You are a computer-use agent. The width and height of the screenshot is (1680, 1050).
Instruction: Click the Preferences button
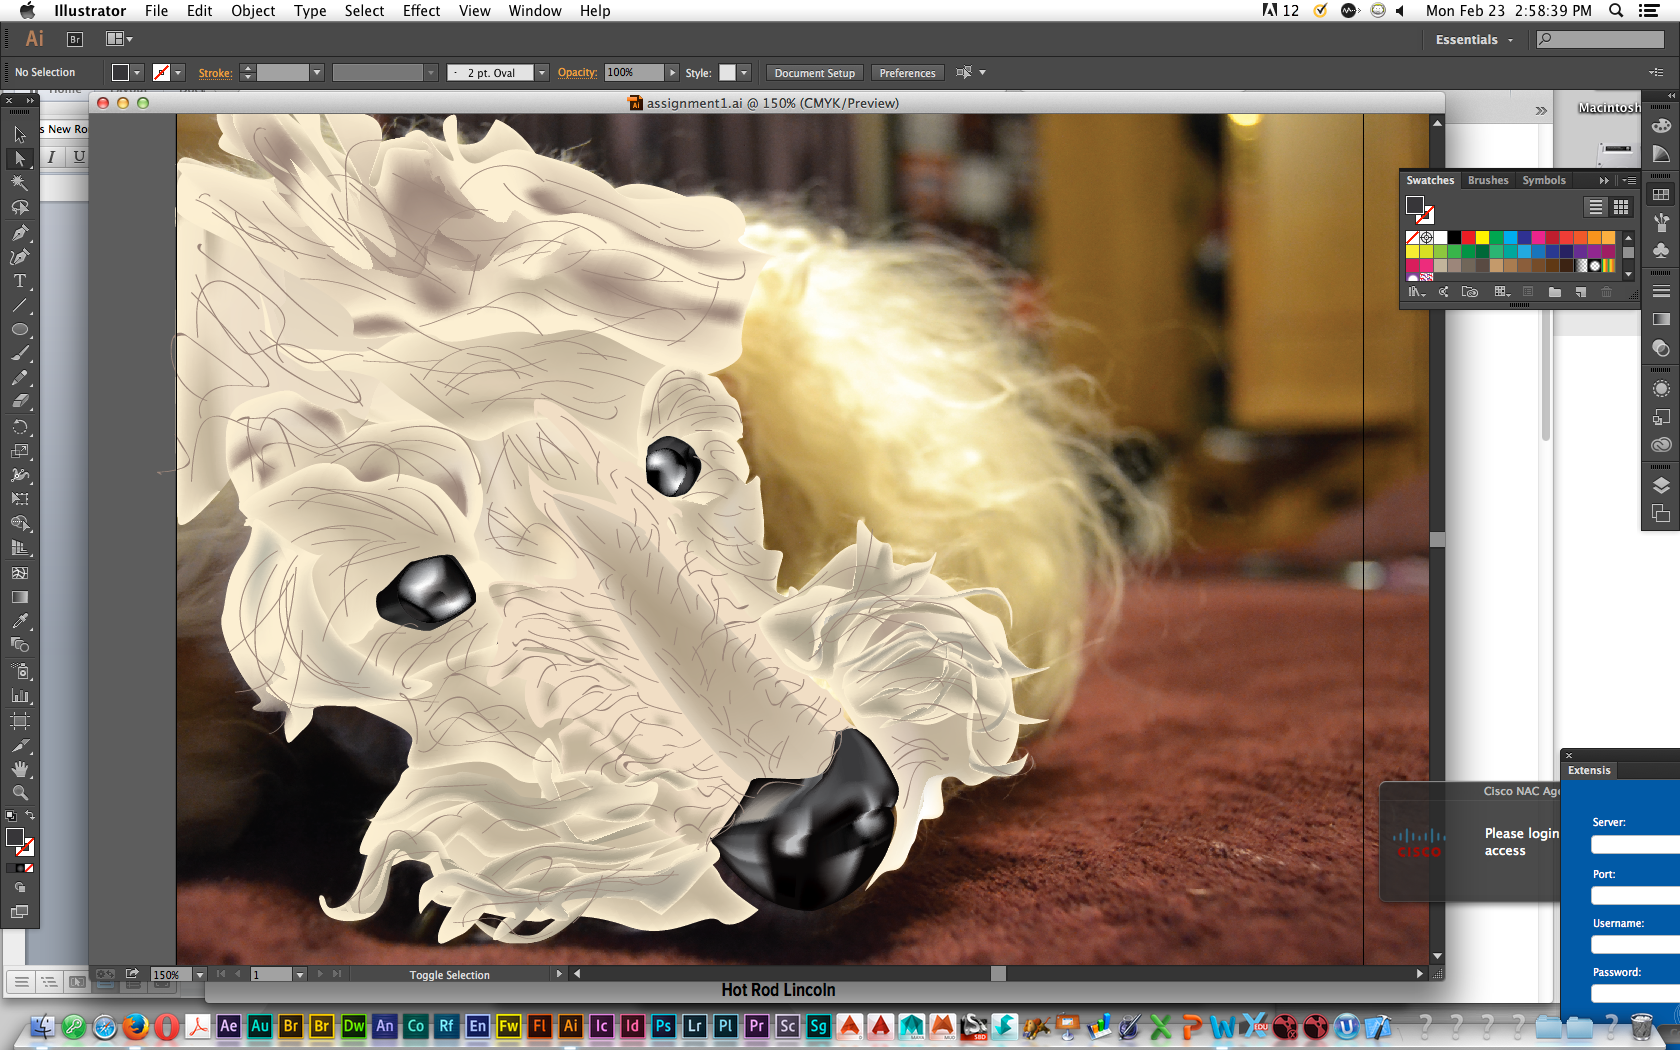pyautogui.click(x=907, y=72)
